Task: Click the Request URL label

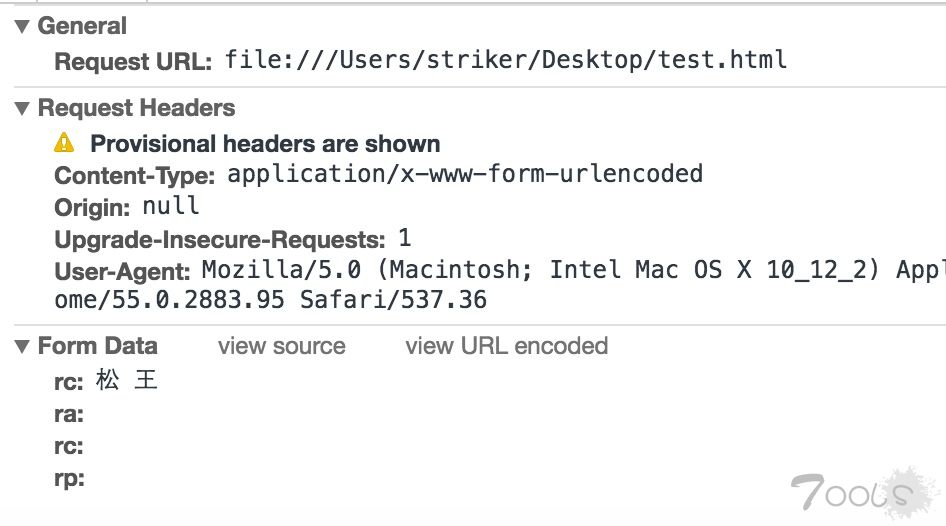Action: pyautogui.click(x=133, y=61)
